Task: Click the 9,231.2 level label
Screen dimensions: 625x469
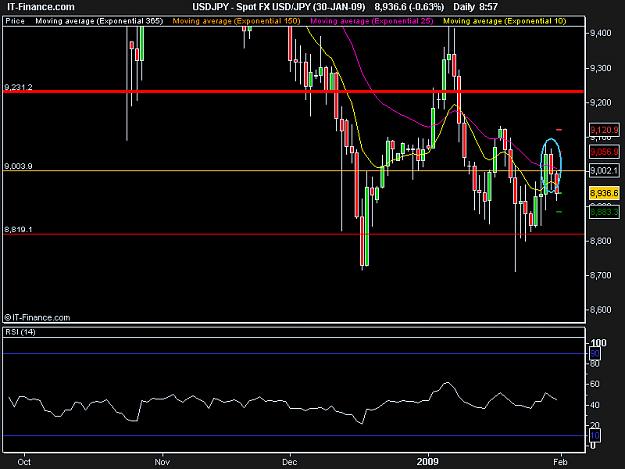Action: pos(18,87)
